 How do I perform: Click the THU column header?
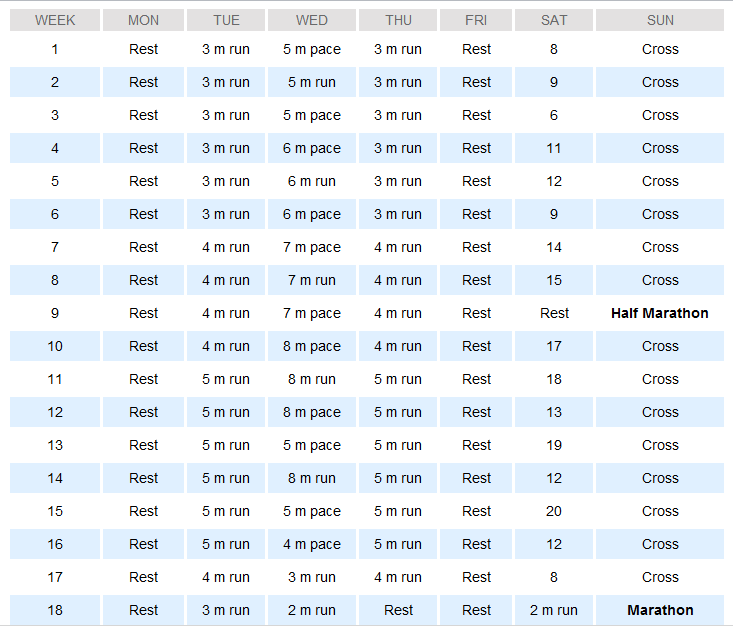[398, 20]
